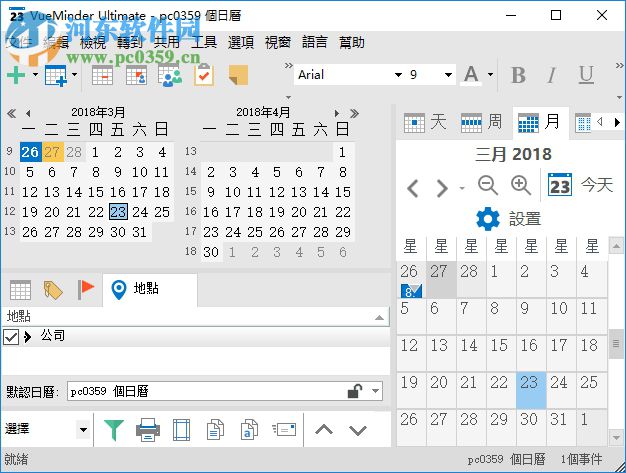The height and width of the screenshot is (473, 626).
Task: Click the 今天 today button
Action: click(x=580, y=185)
